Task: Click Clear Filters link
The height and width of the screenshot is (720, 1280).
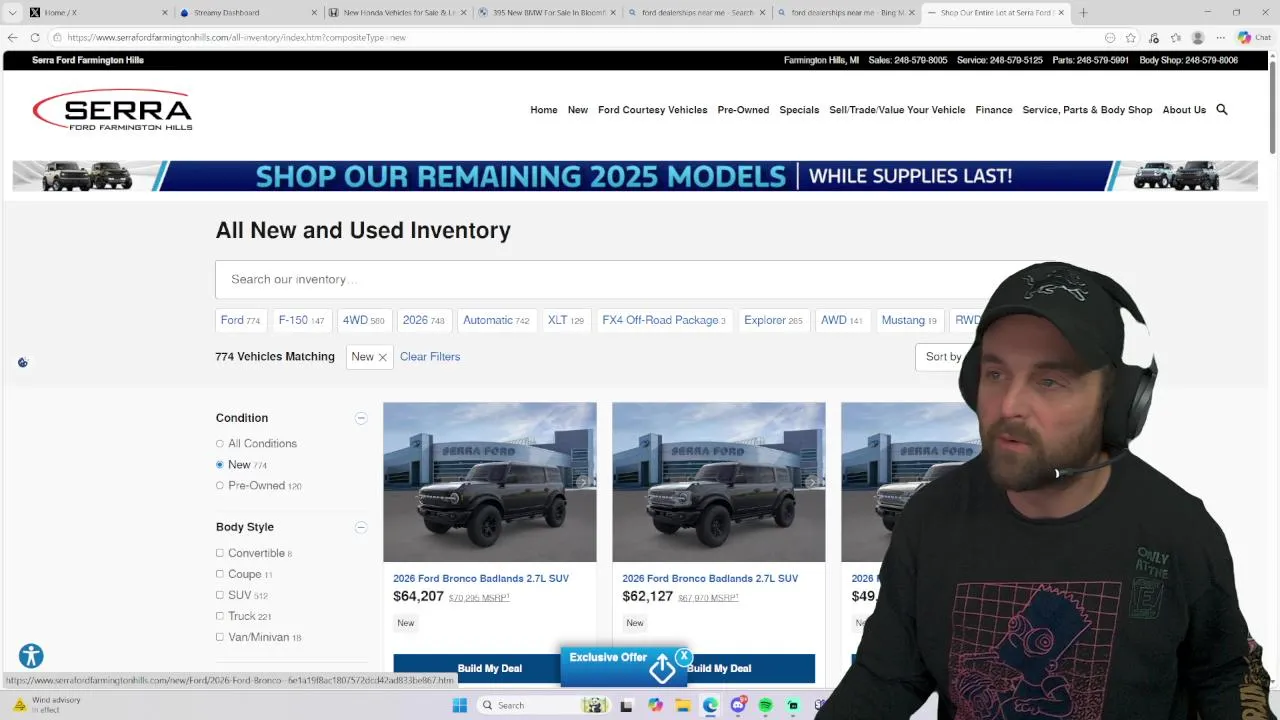Action: [430, 357]
